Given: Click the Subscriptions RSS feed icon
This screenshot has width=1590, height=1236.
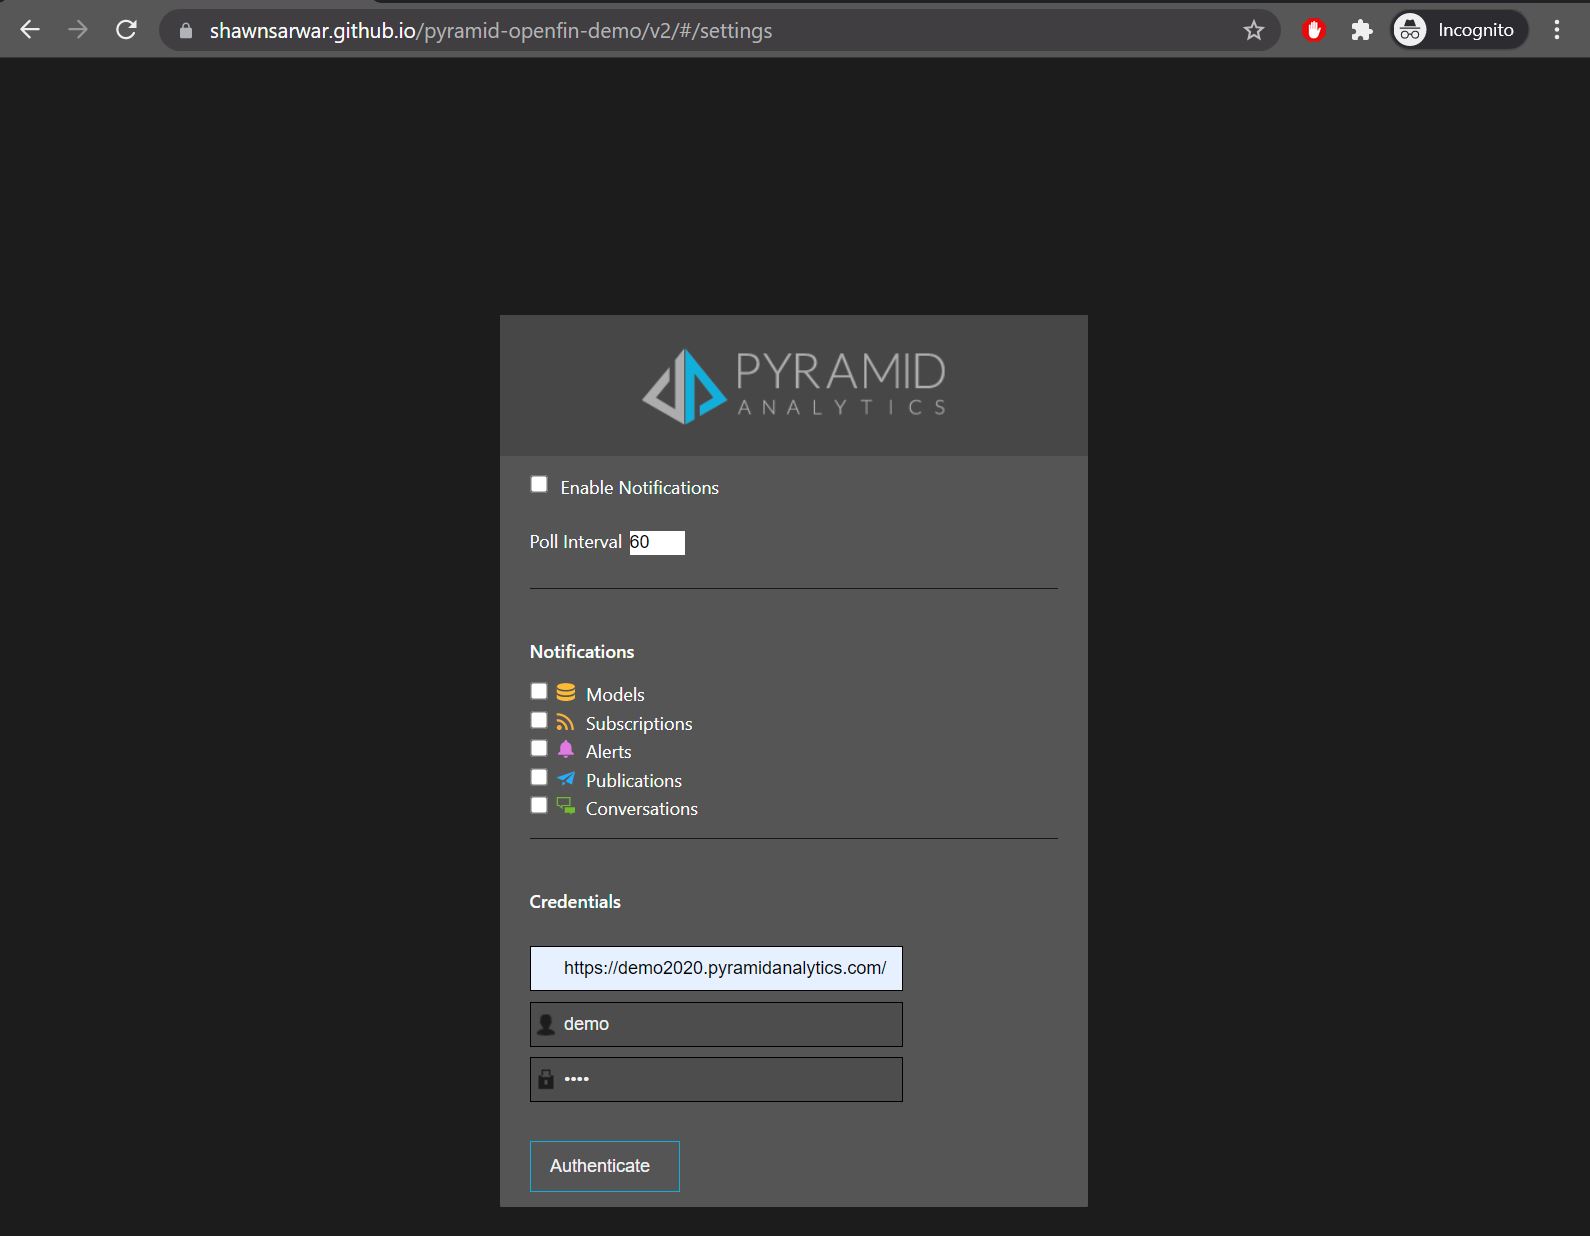Looking at the screenshot, I should click(566, 722).
